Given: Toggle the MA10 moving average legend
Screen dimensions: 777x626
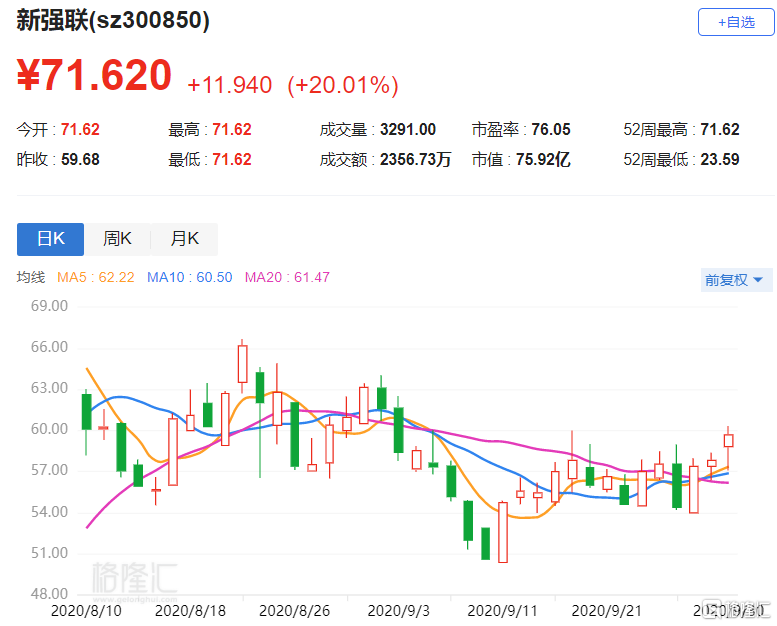Looking at the screenshot, I should click(190, 277).
